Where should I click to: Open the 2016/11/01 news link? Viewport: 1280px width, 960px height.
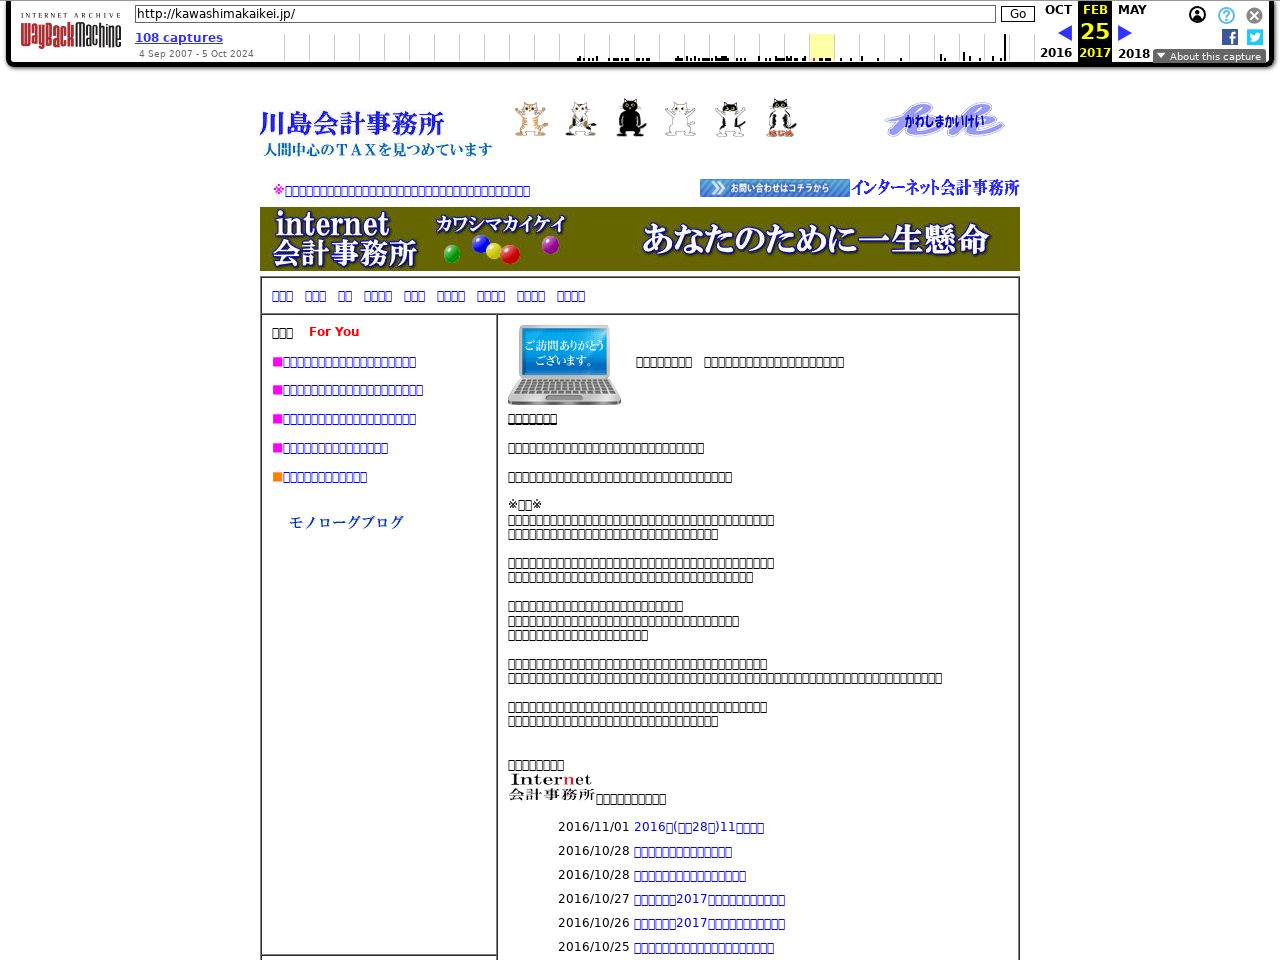click(x=699, y=827)
